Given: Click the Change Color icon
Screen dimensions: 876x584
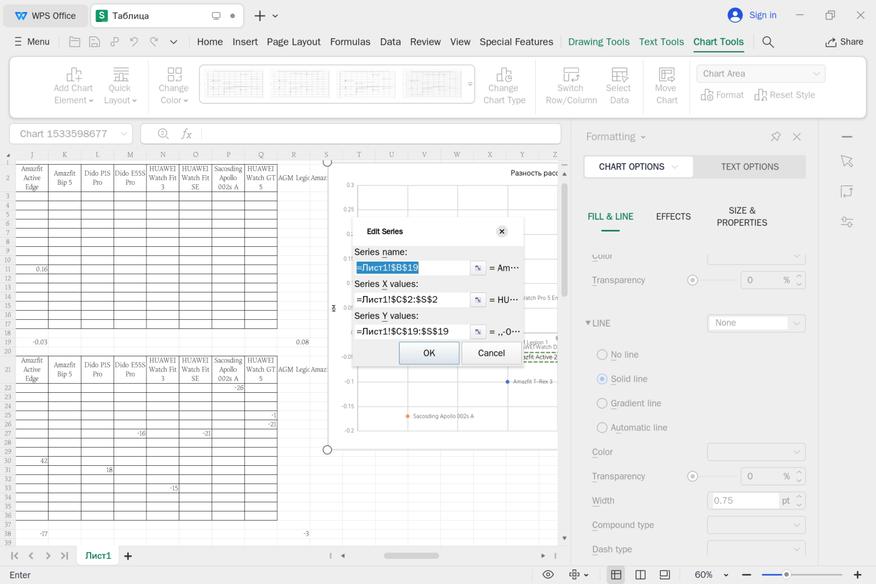Looking at the screenshot, I should pos(174,74).
